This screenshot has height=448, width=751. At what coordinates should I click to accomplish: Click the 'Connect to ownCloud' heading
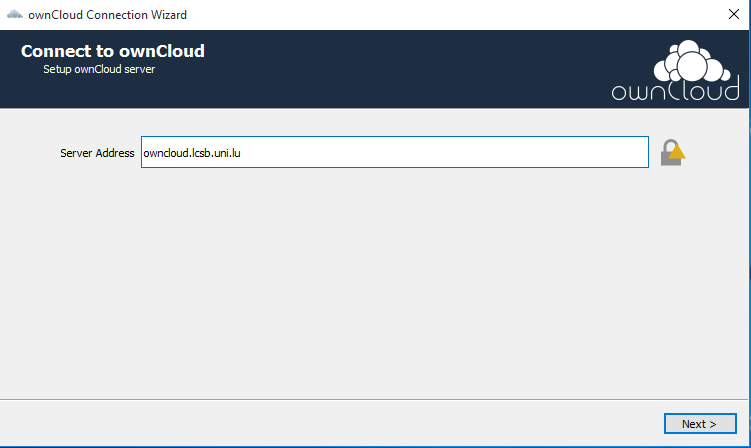(113, 51)
